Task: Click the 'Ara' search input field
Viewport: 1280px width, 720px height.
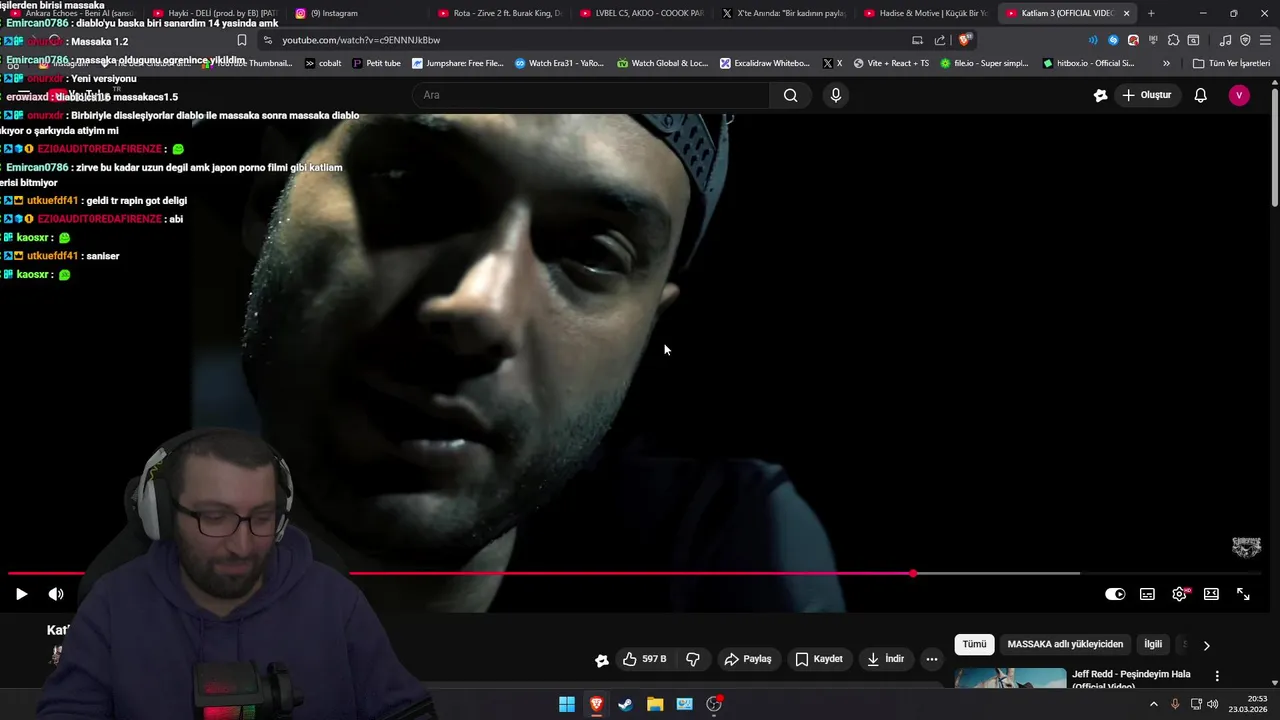Action: [x=590, y=95]
